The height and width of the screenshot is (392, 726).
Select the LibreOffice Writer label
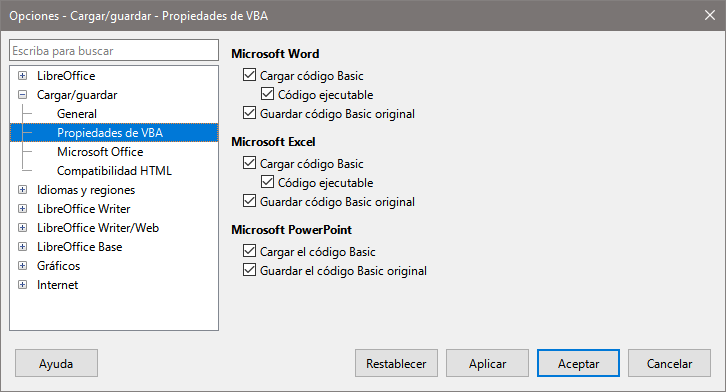point(84,209)
